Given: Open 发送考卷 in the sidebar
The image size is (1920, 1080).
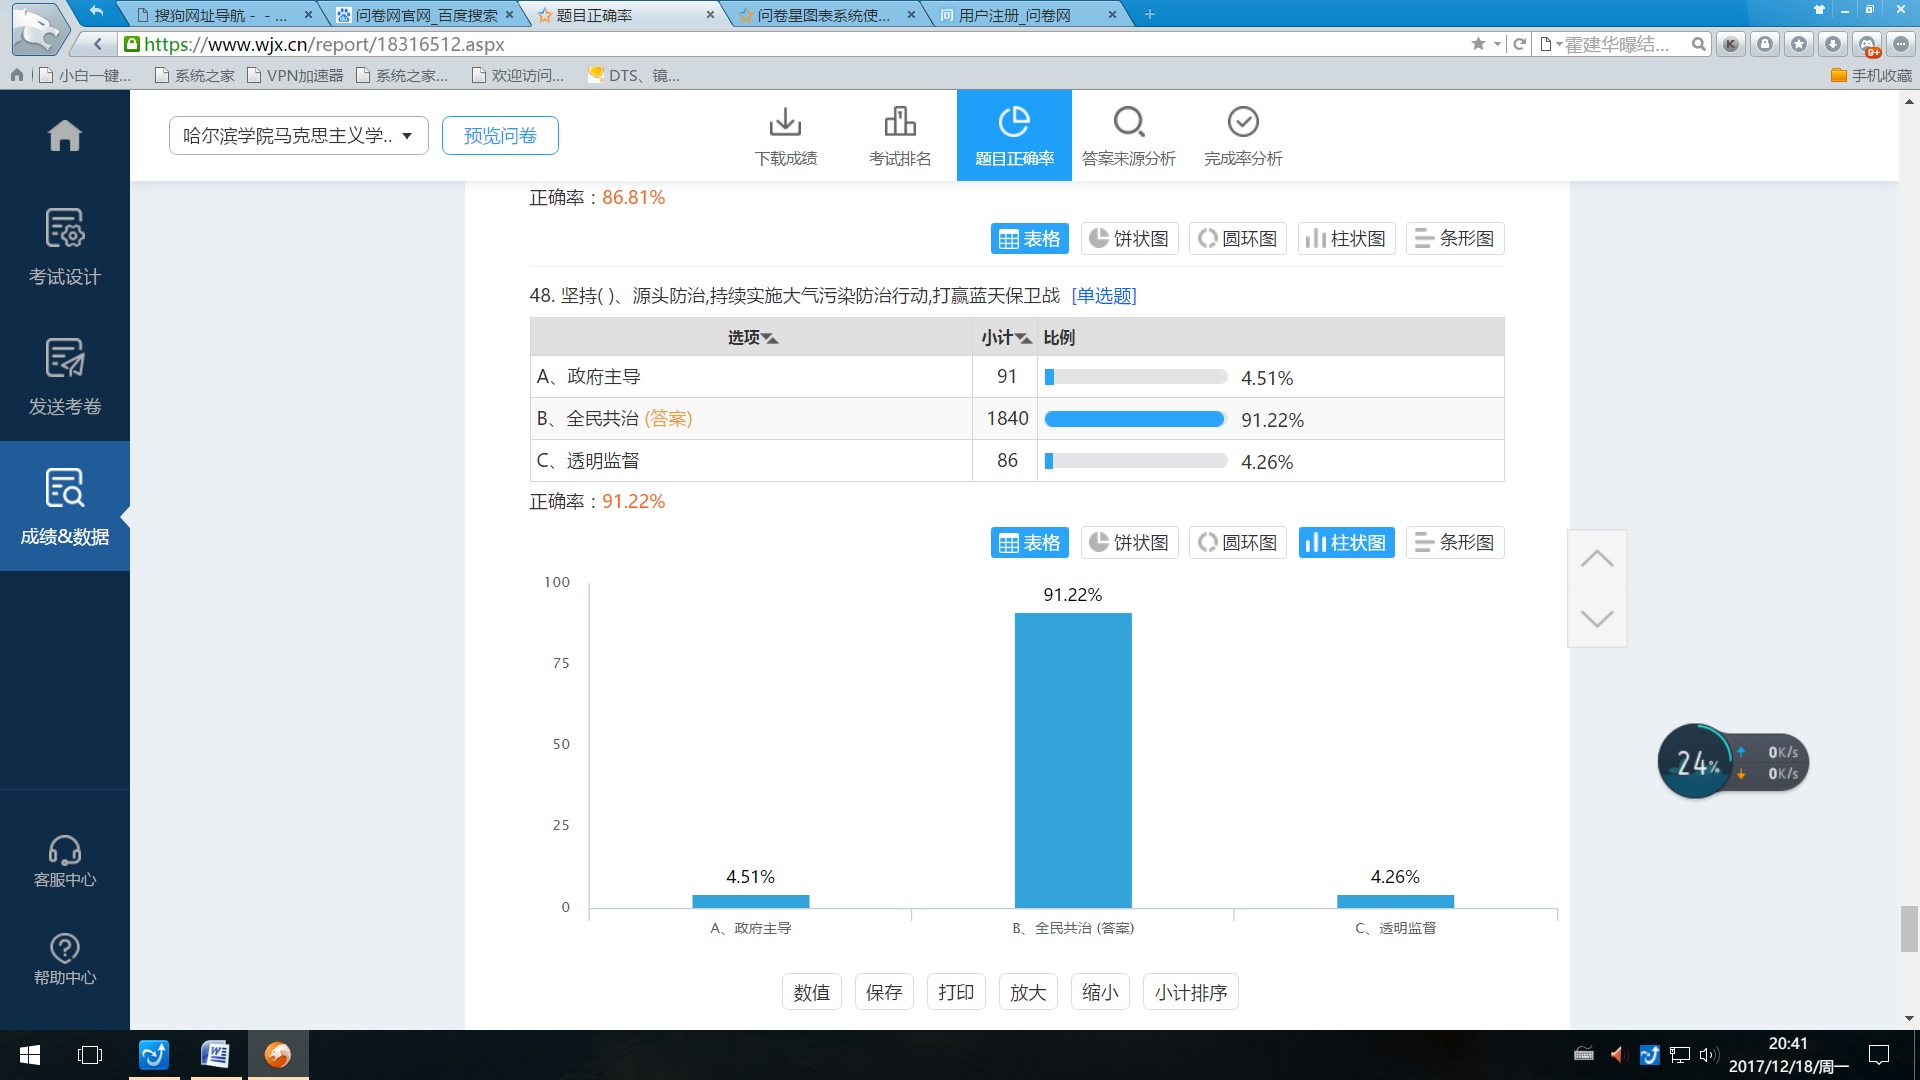Looking at the screenshot, I should pyautogui.click(x=64, y=376).
